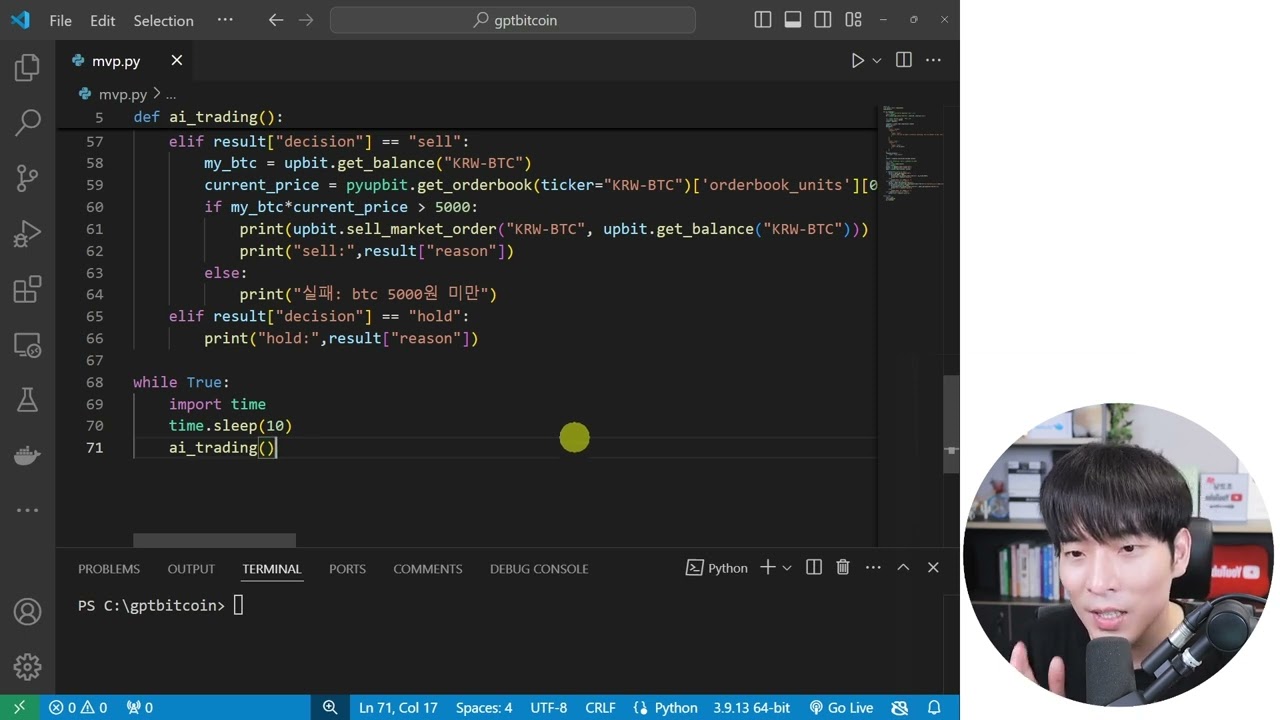
Task: Open the Manage gear menu
Action: [27, 666]
